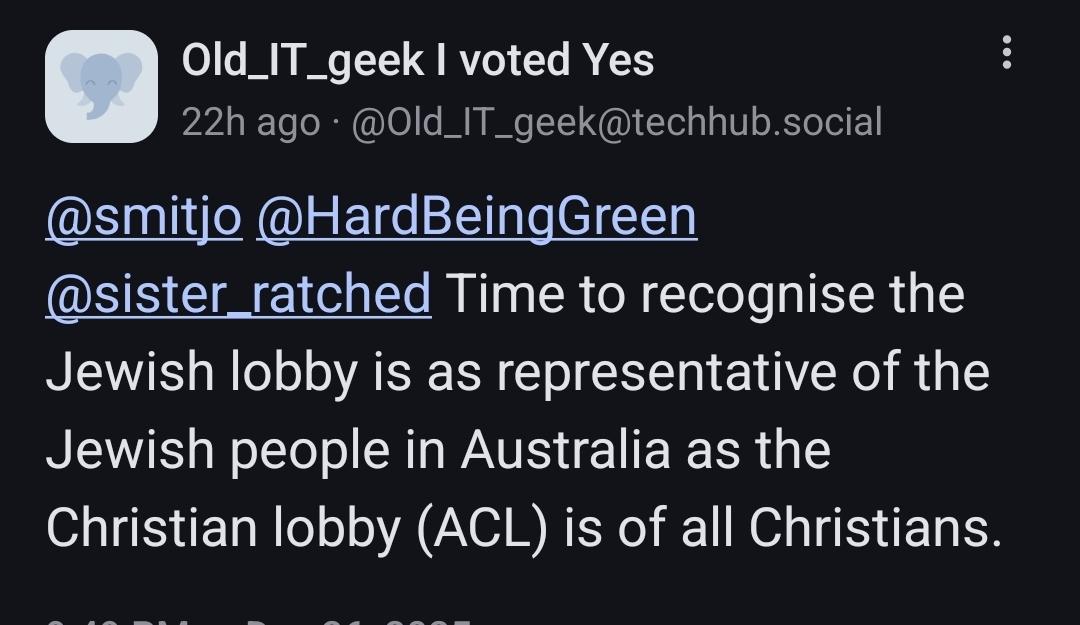Visit the @sister_ratched mentioned profile
Image resolution: width=1080 pixels, height=625 pixels.
(x=238, y=295)
